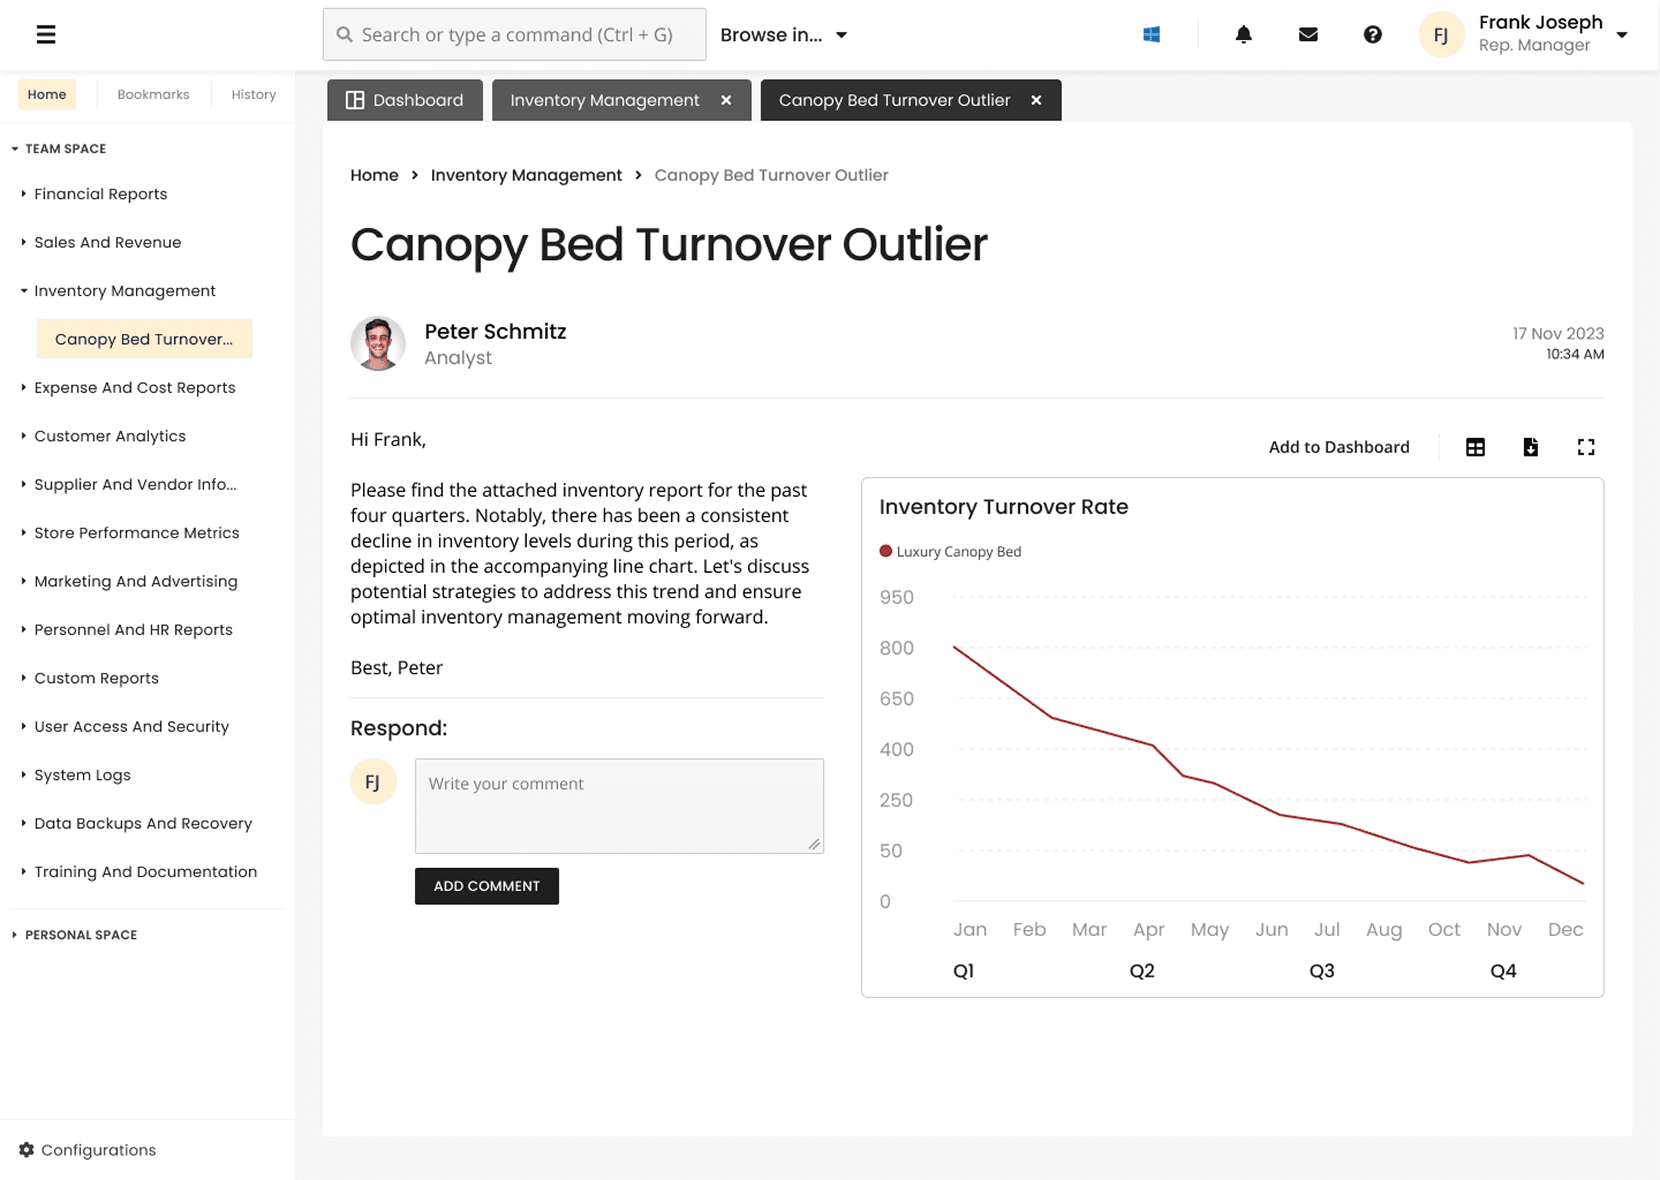Open Marketing And Advertising
The width and height of the screenshot is (1660, 1180).
coord(135,581)
